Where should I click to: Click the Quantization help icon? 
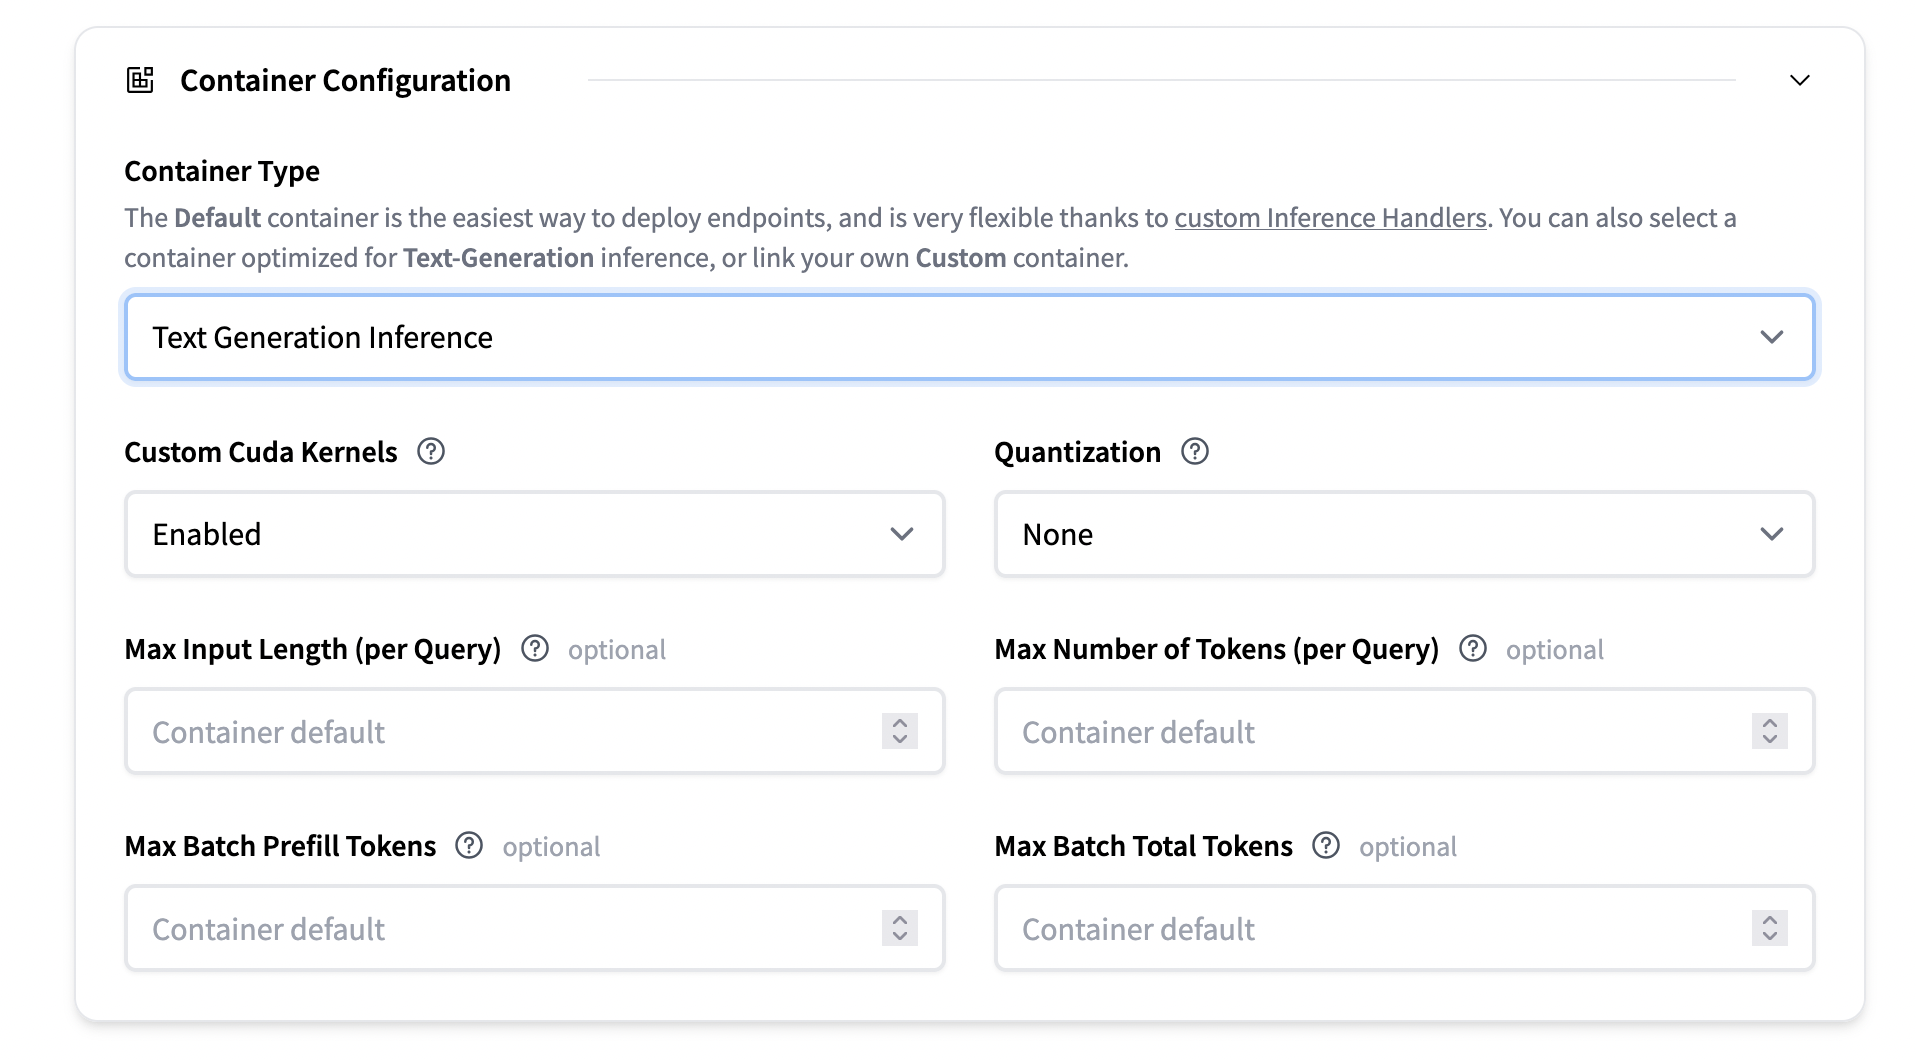coord(1194,452)
